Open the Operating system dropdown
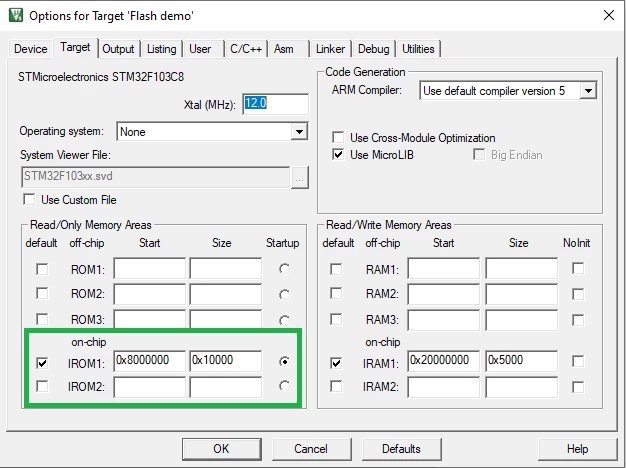Image resolution: width=626 pixels, height=468 pixels. click(299, 131)
